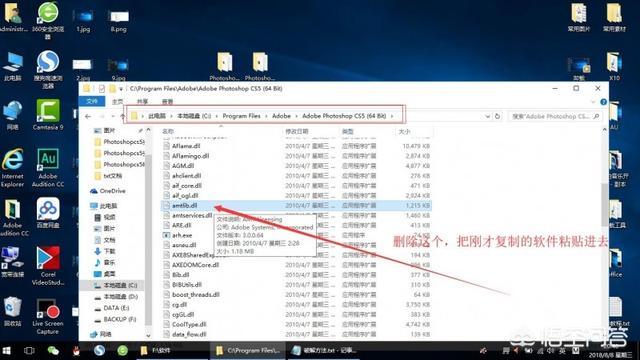The width and height of the screenshot is (640, 360).
Task: Select the 常用图片 desktop folder
Action: point(579,18)
